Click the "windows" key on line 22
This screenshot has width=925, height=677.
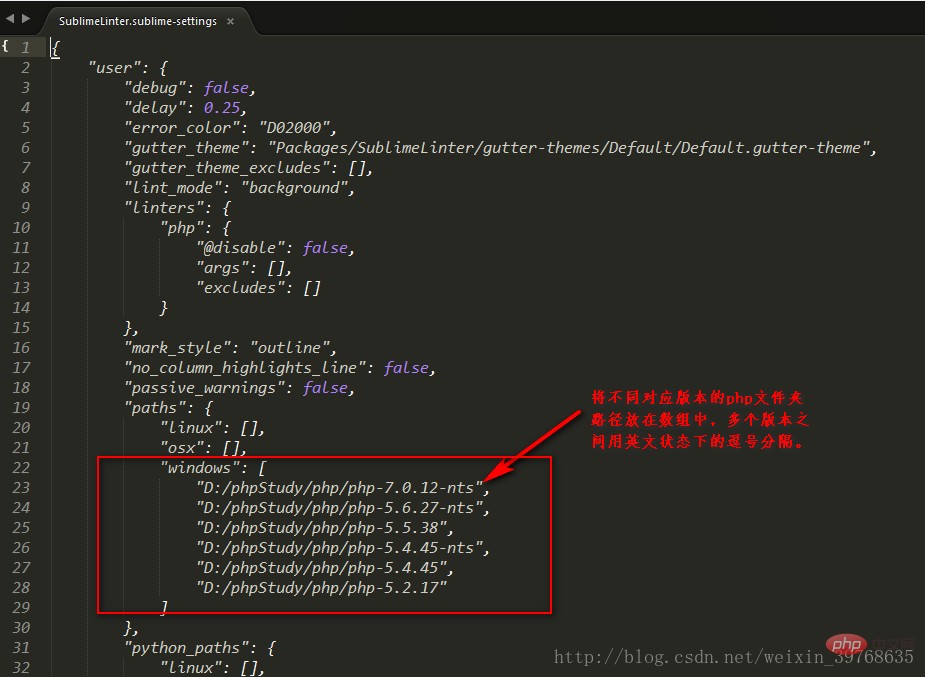tap(199, 468)
